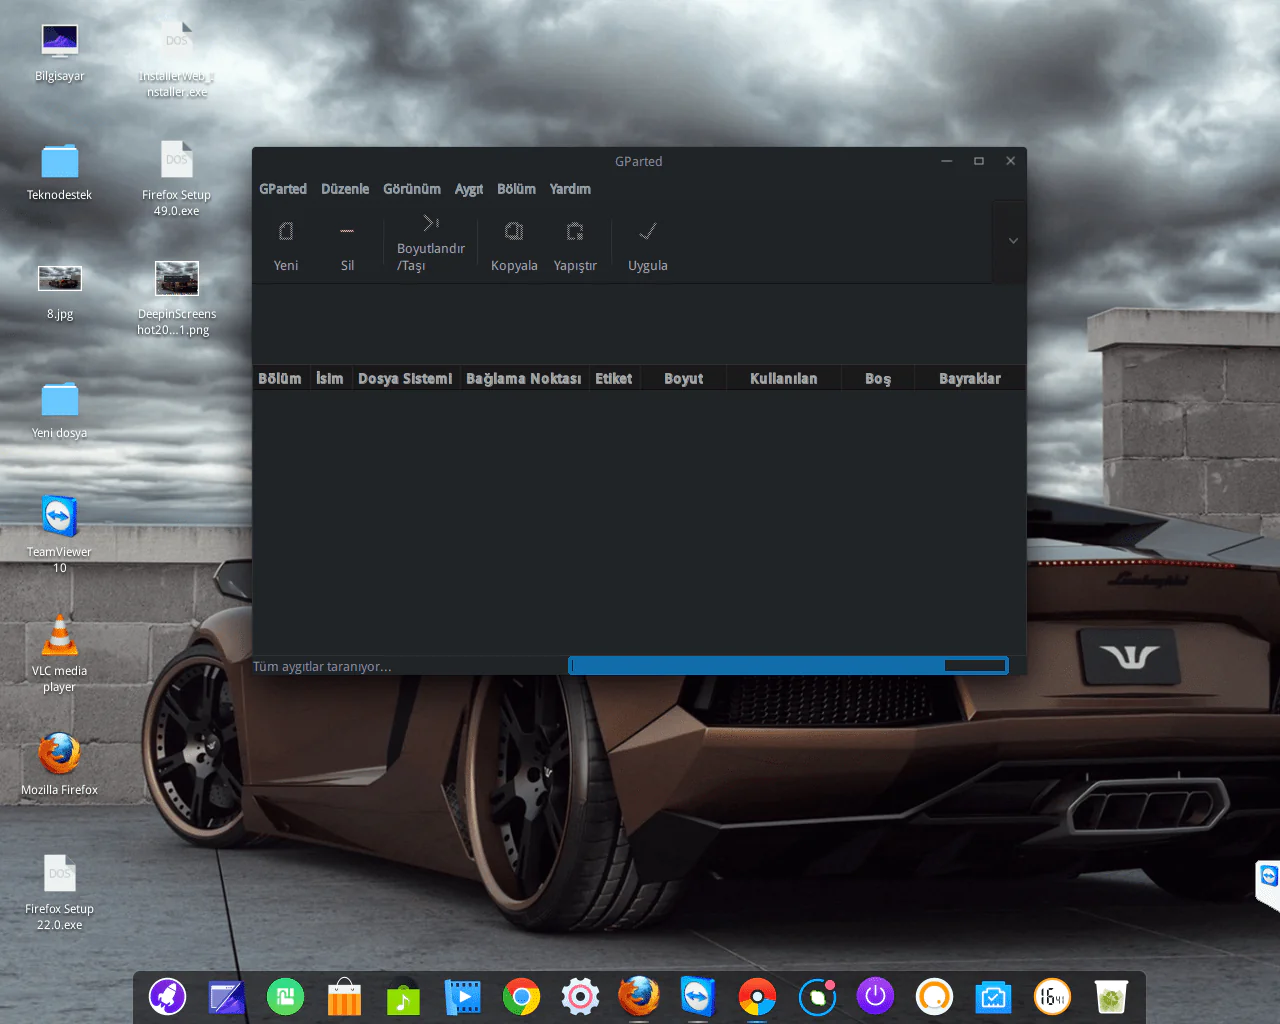
Task: Open the Deepin launcher icon in the dock
Action: [167, 996]
